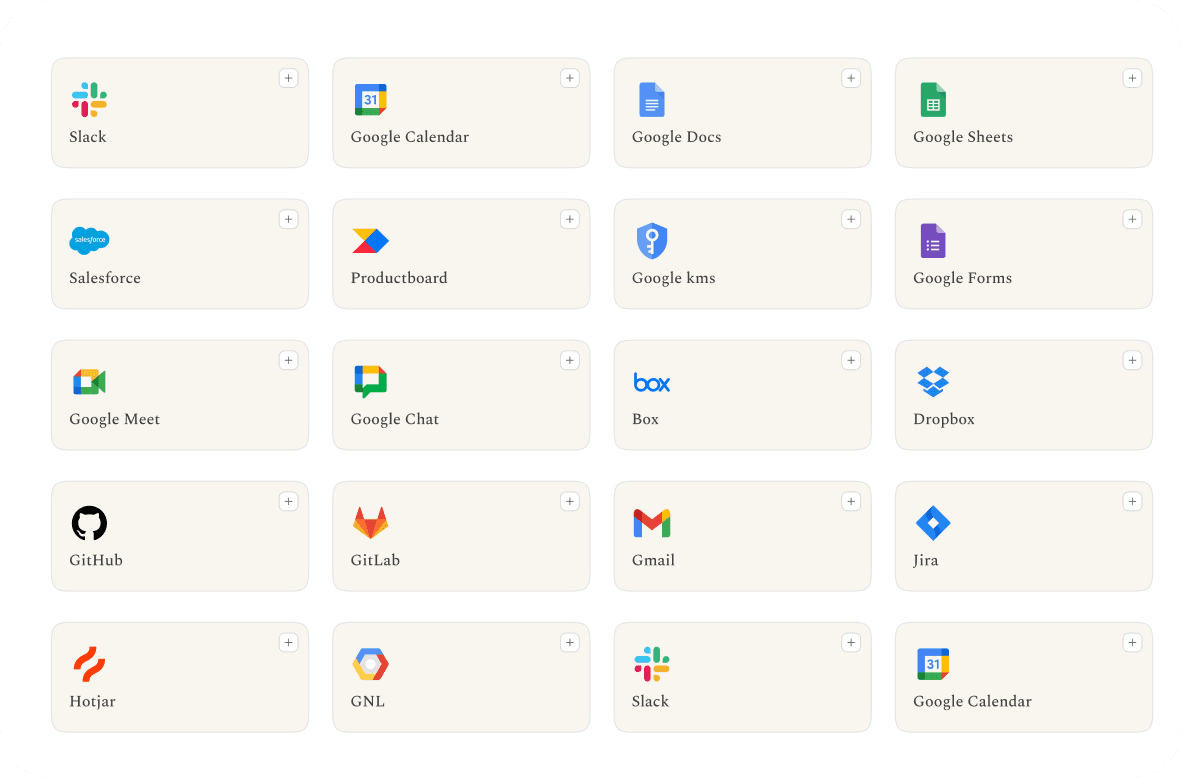1182x777 pixels.
Task: Add Google Sheets using the plus button
Action: tap(1132, 78)
